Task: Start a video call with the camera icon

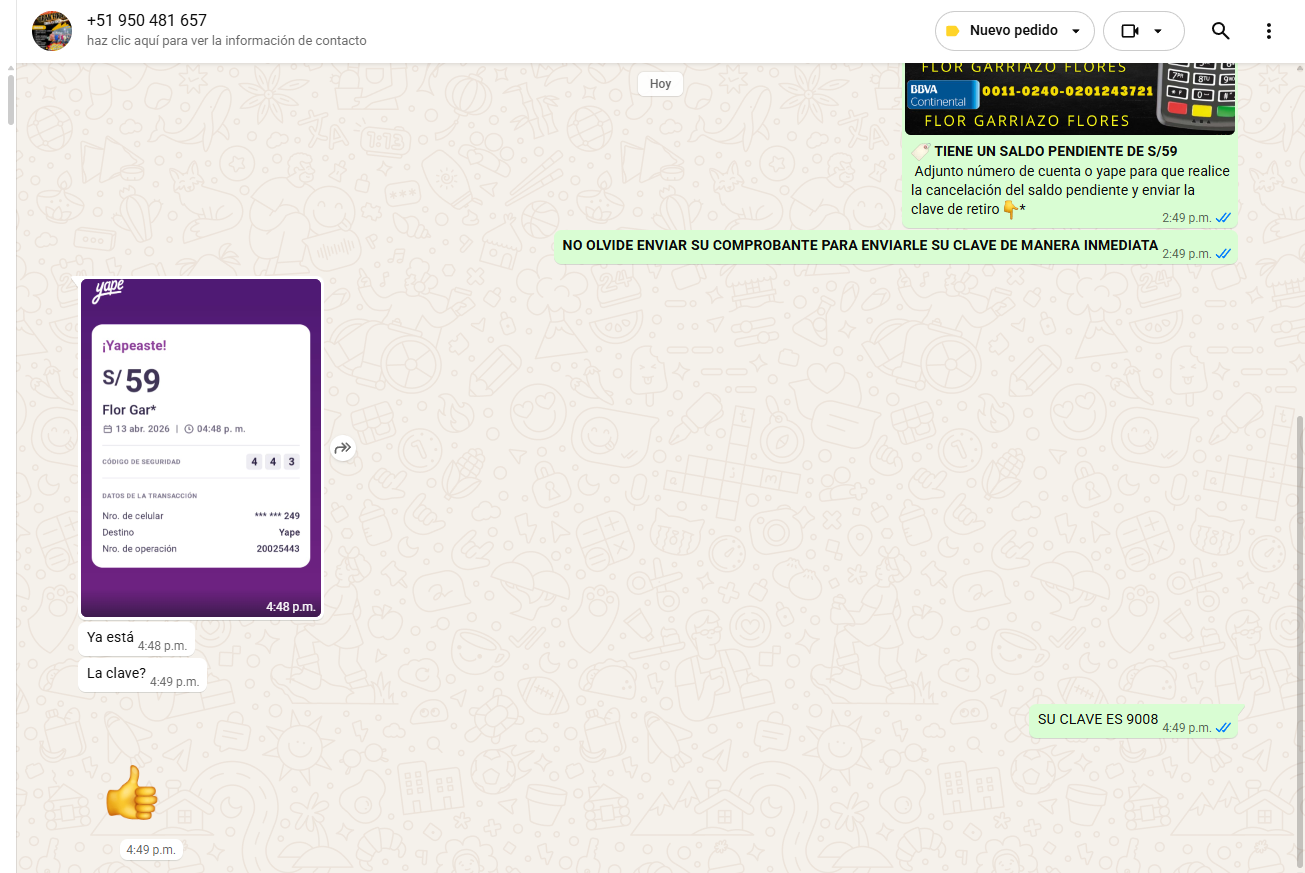Action: click(1130, 31)
